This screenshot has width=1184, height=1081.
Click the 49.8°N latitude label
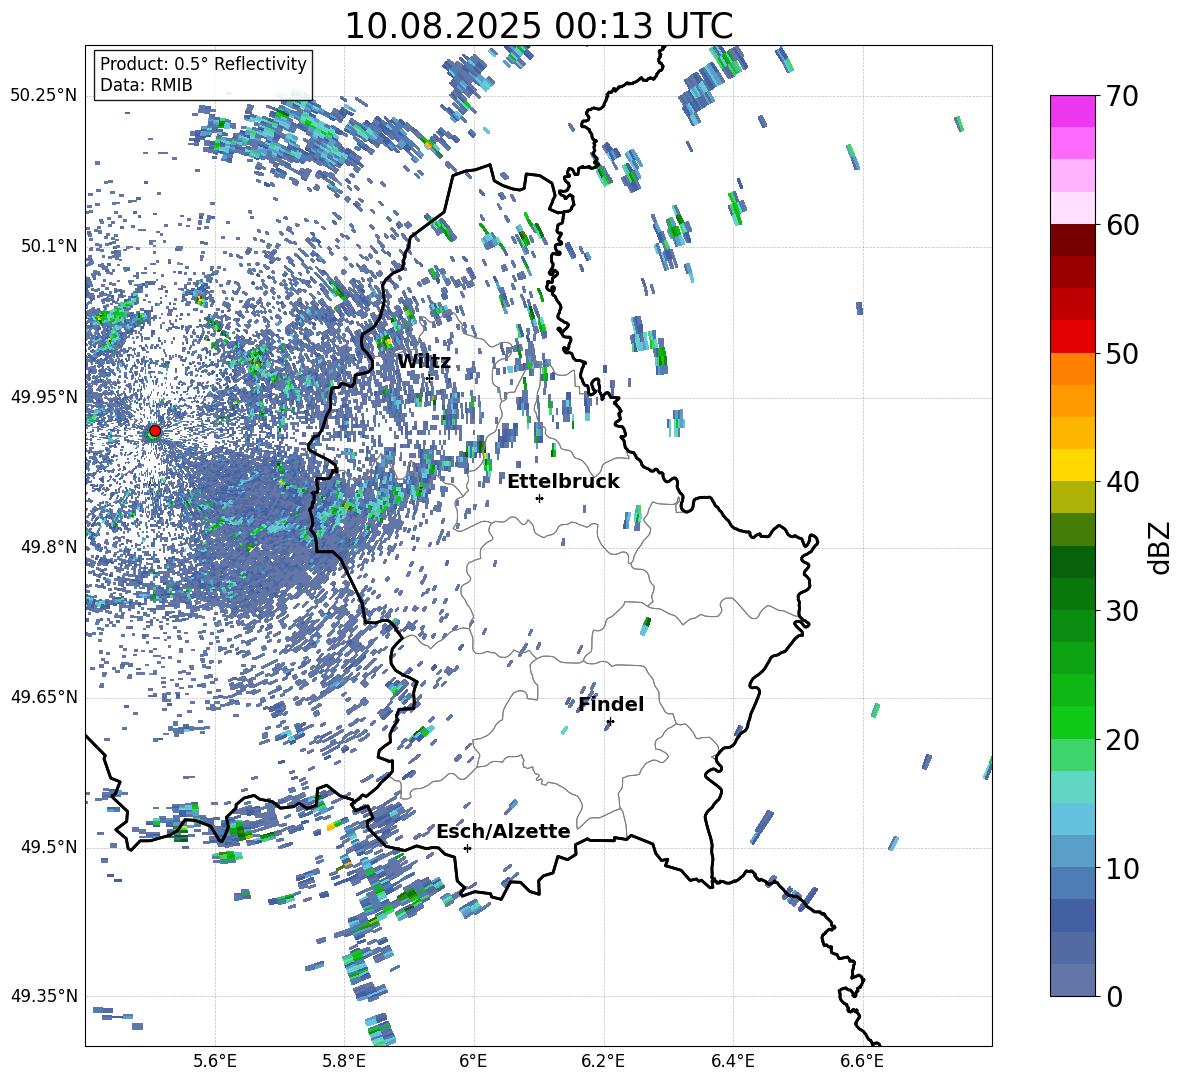(x=49, y=547)
